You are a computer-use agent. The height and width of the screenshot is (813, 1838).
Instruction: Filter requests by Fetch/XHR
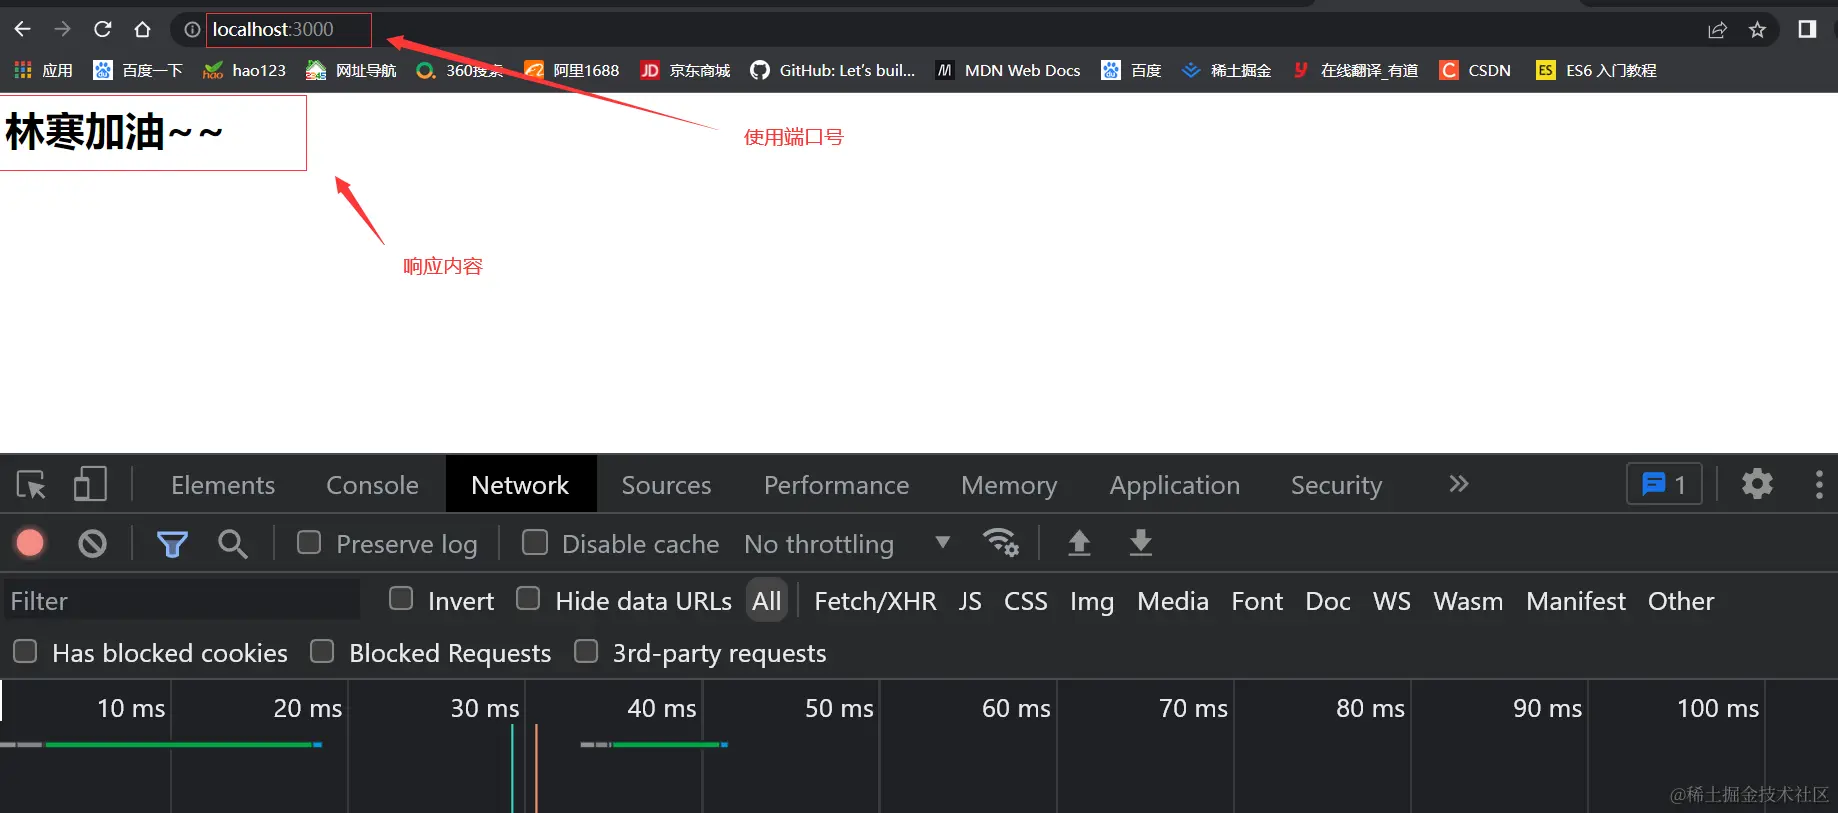(875, 601)
